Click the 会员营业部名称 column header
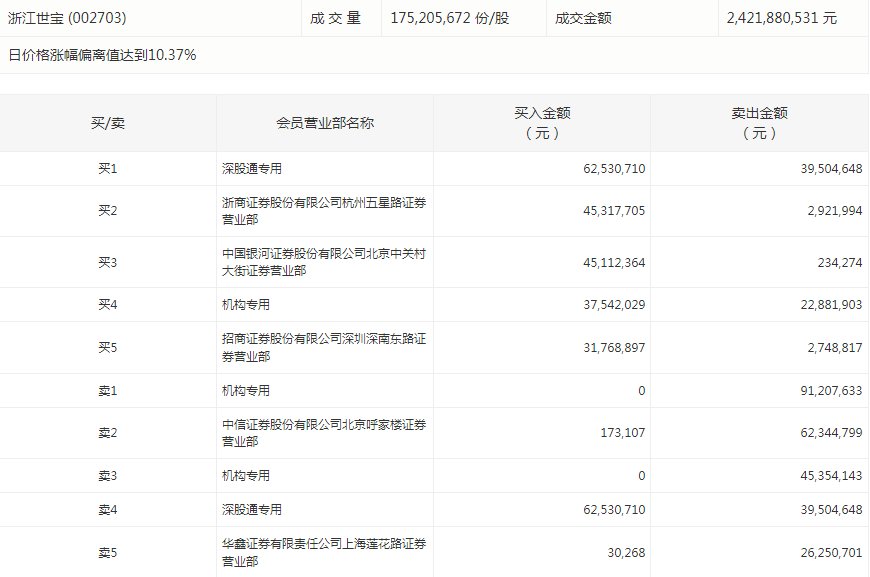The width and height of the screenshot is (870, 577). click(325, 123)
